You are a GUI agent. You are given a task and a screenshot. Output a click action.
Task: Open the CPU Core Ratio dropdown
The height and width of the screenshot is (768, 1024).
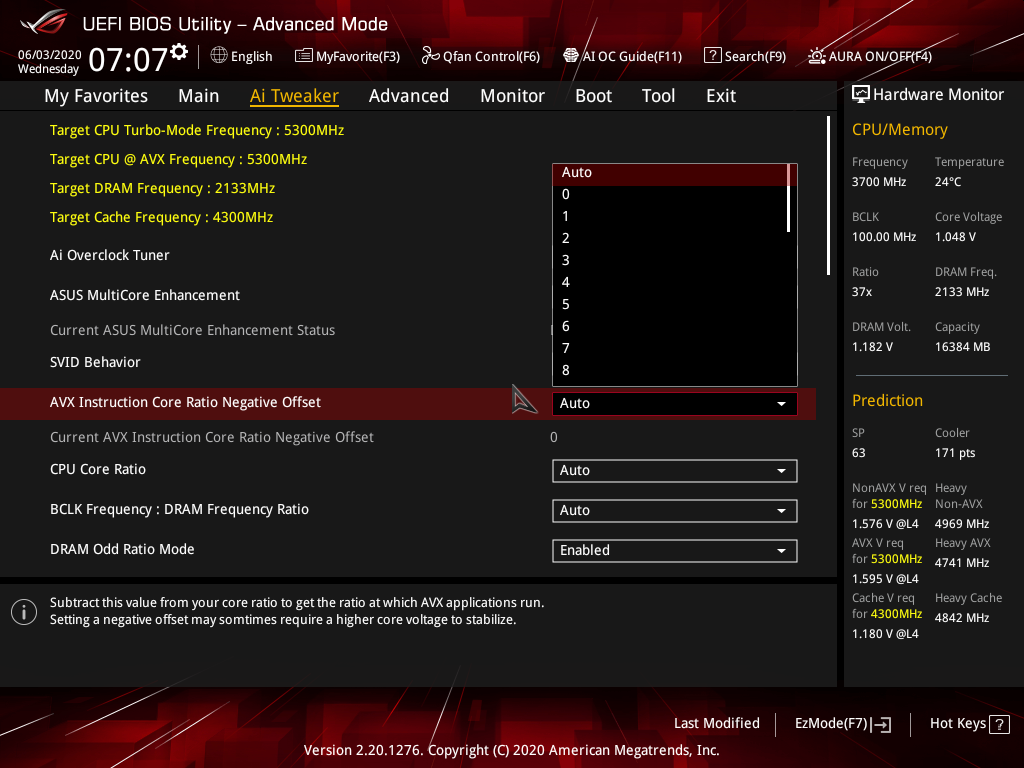[674, 470]
